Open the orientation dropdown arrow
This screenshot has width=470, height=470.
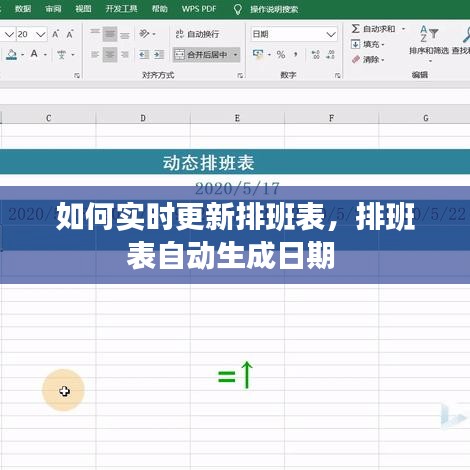[154, 34]
